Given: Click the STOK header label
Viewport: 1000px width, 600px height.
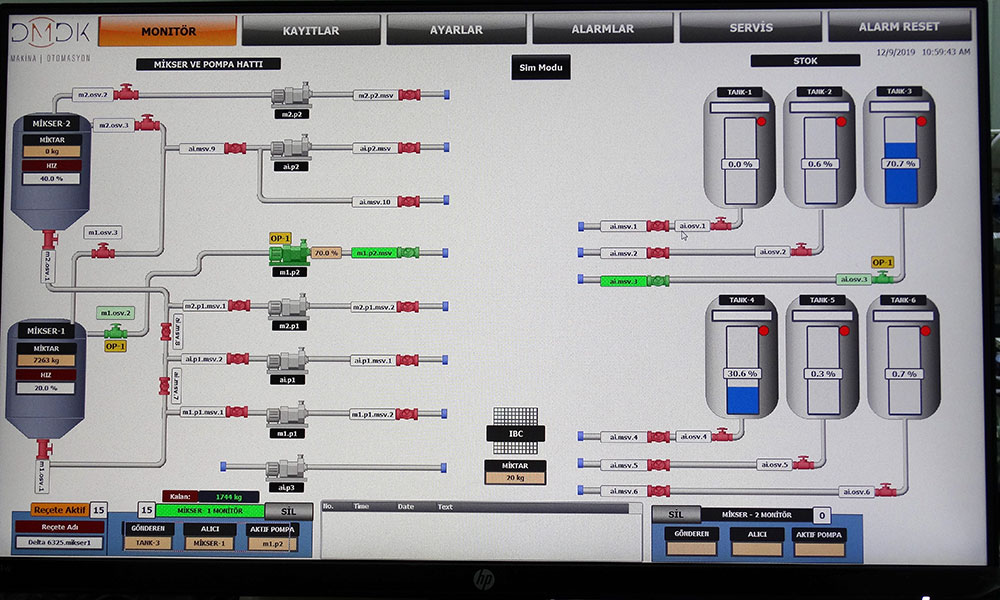Looking at the screenshot, I should point(805,61).
